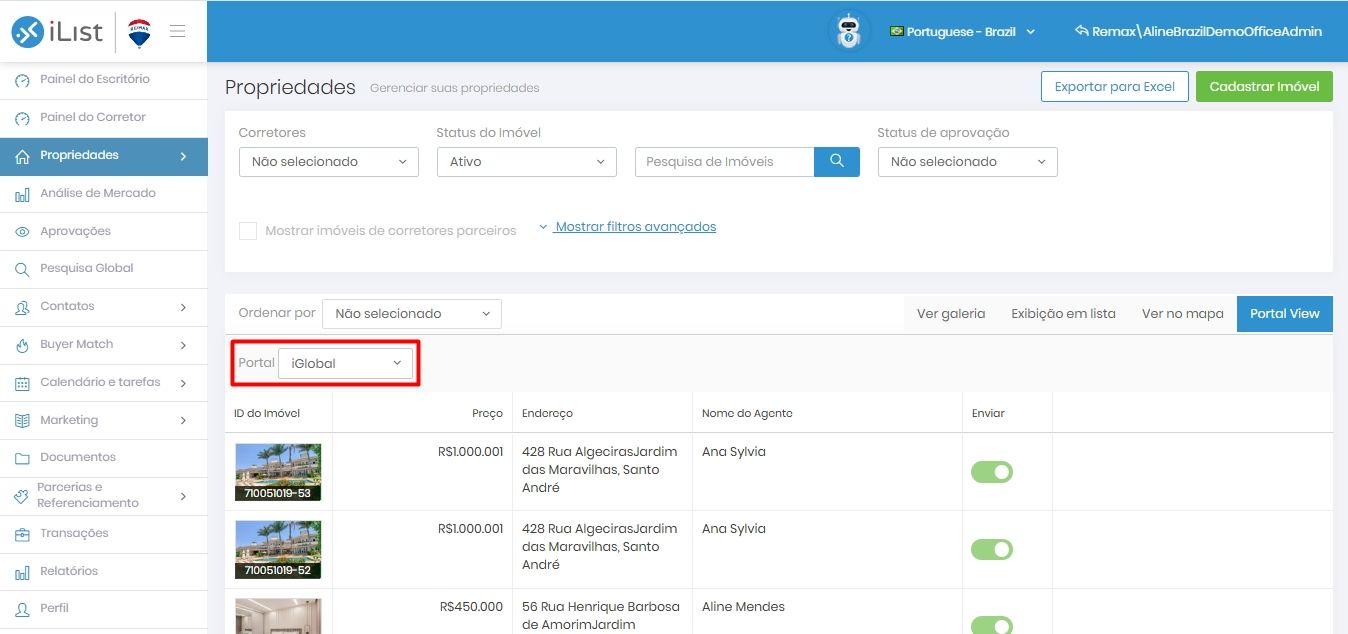Click the magnifier search button
Screen dimensions: 1348x634
pos(837,161)
